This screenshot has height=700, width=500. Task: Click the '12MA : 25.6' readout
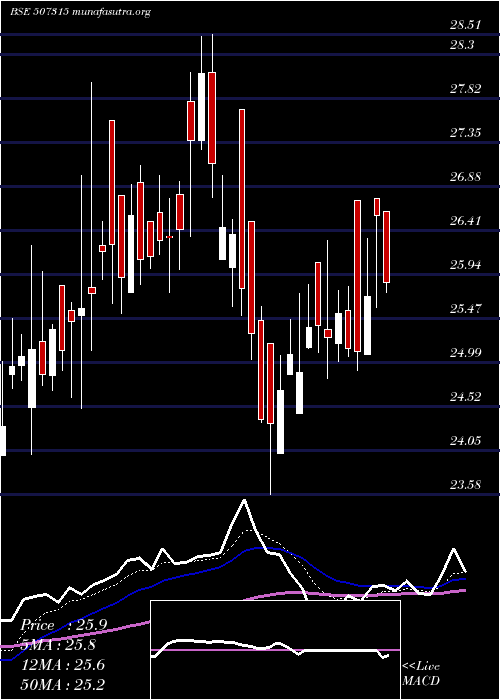[x=63, y=665]
